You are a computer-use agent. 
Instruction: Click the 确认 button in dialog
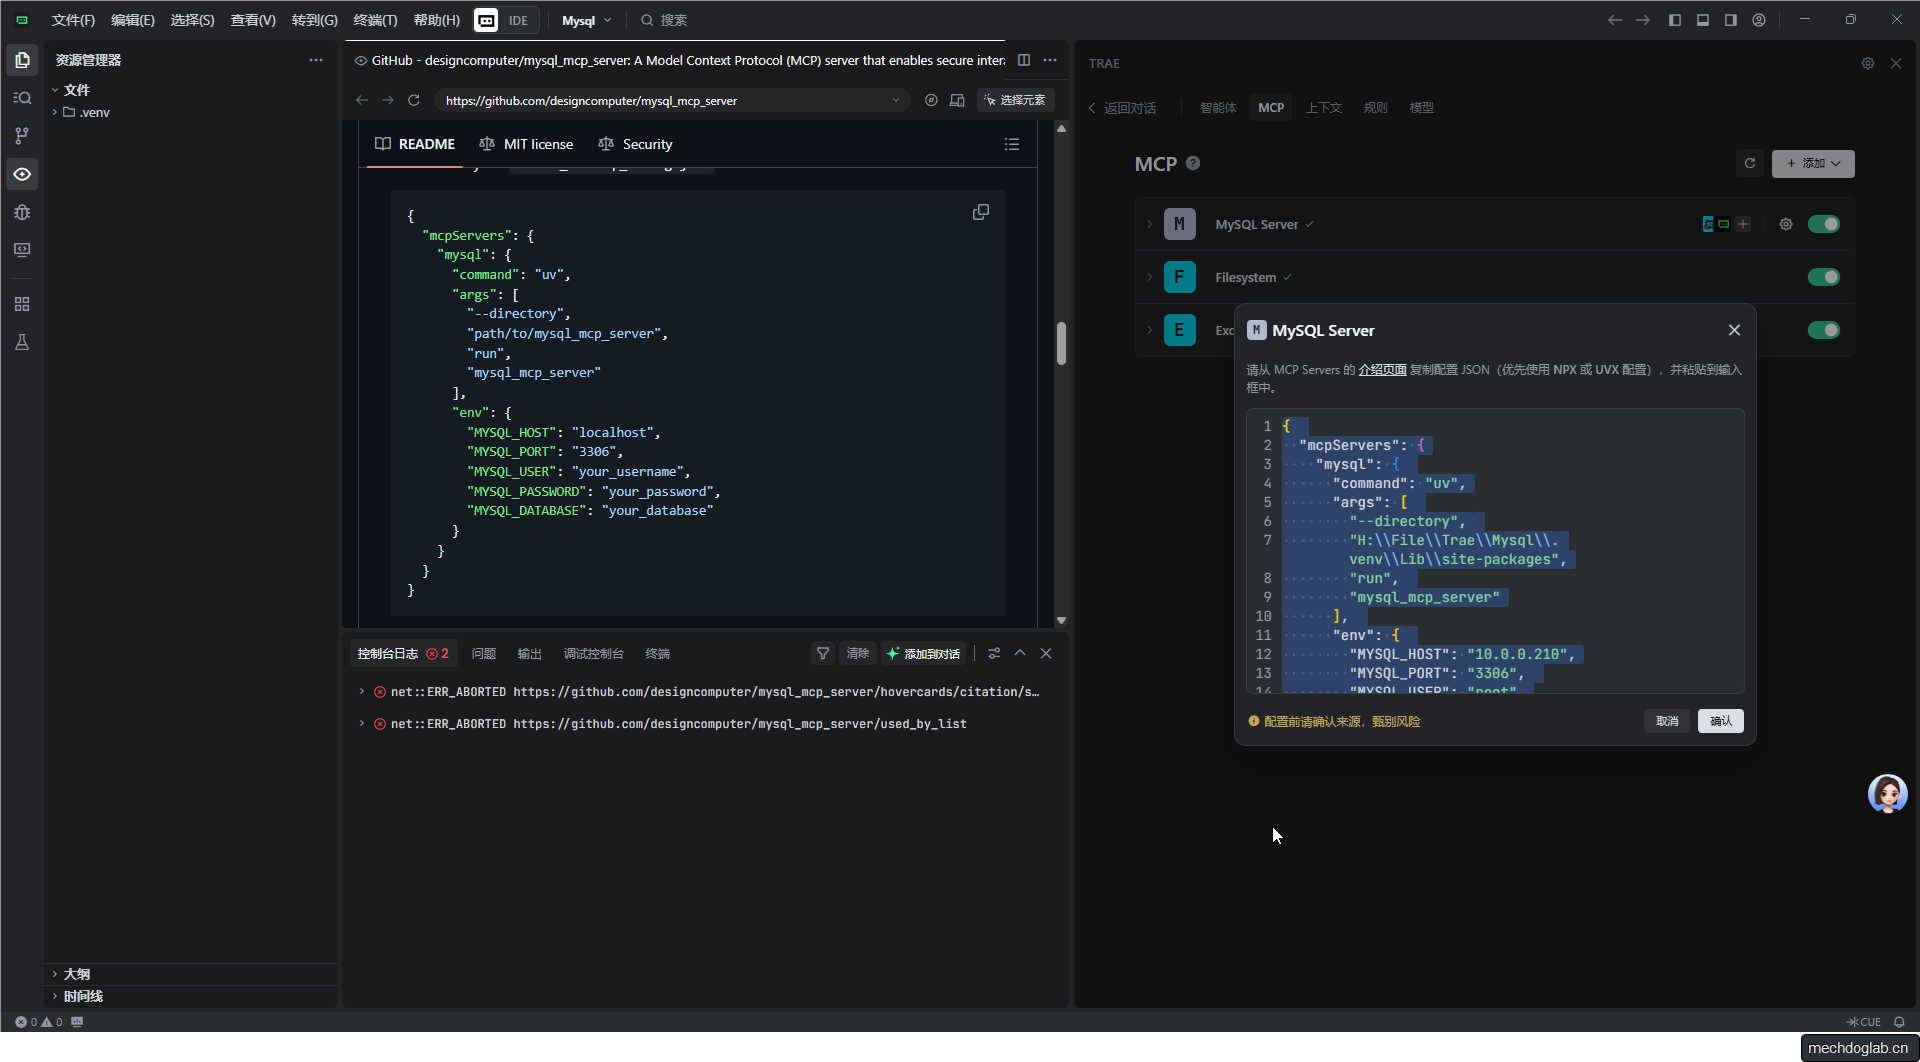[x=1720, y=721]
